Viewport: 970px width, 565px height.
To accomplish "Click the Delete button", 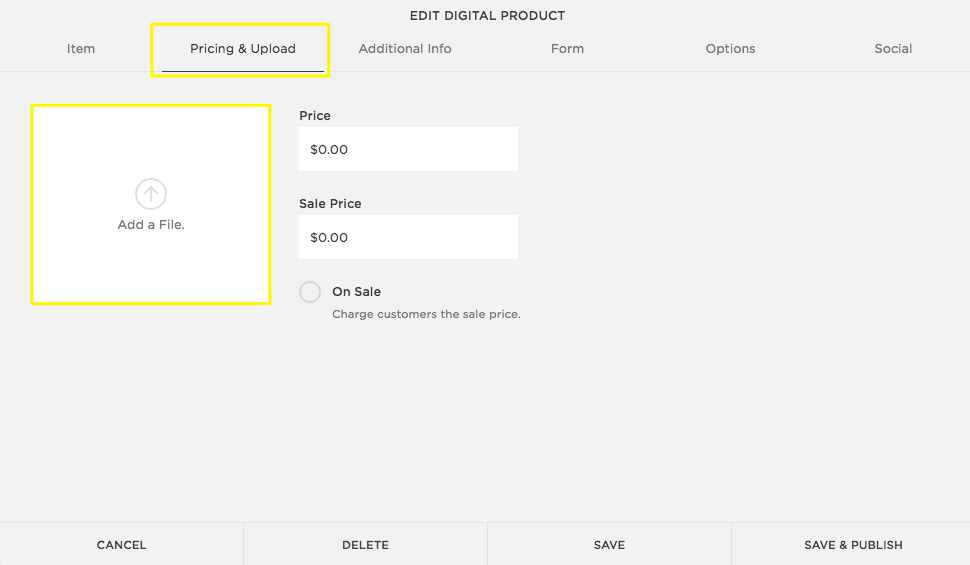I will click(x=365, y=545).
